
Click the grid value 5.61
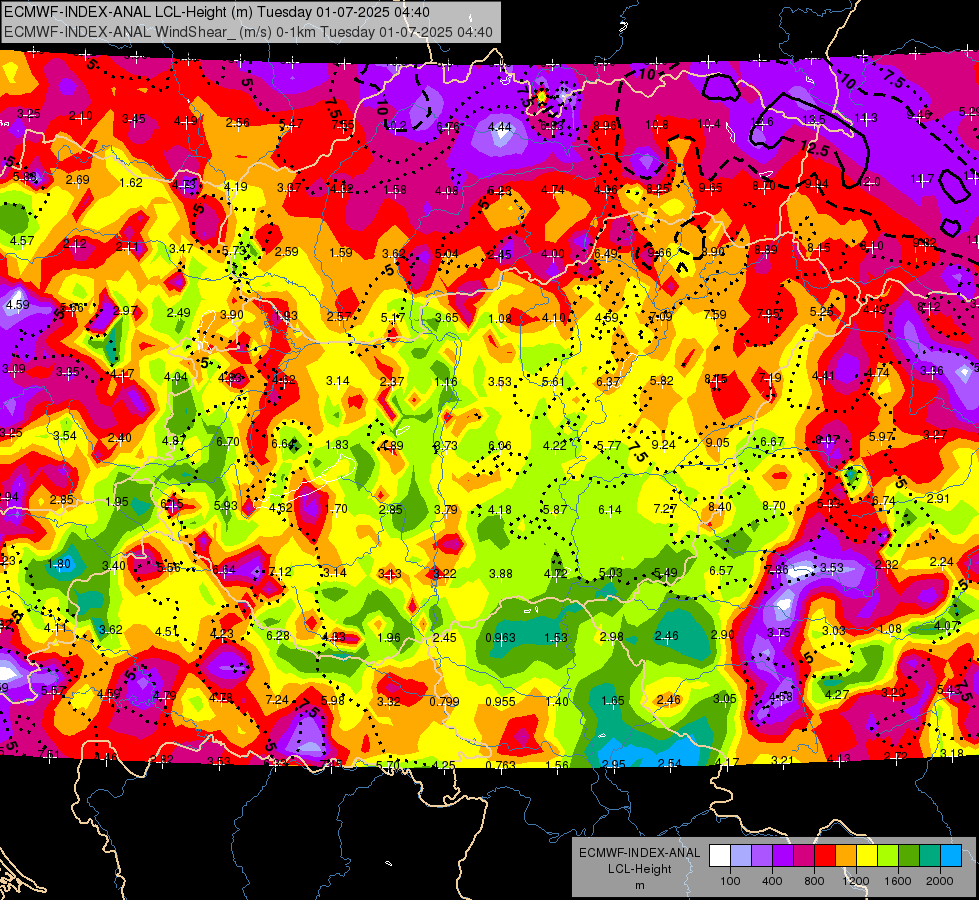pyautogui.click(x=553, y=382)
